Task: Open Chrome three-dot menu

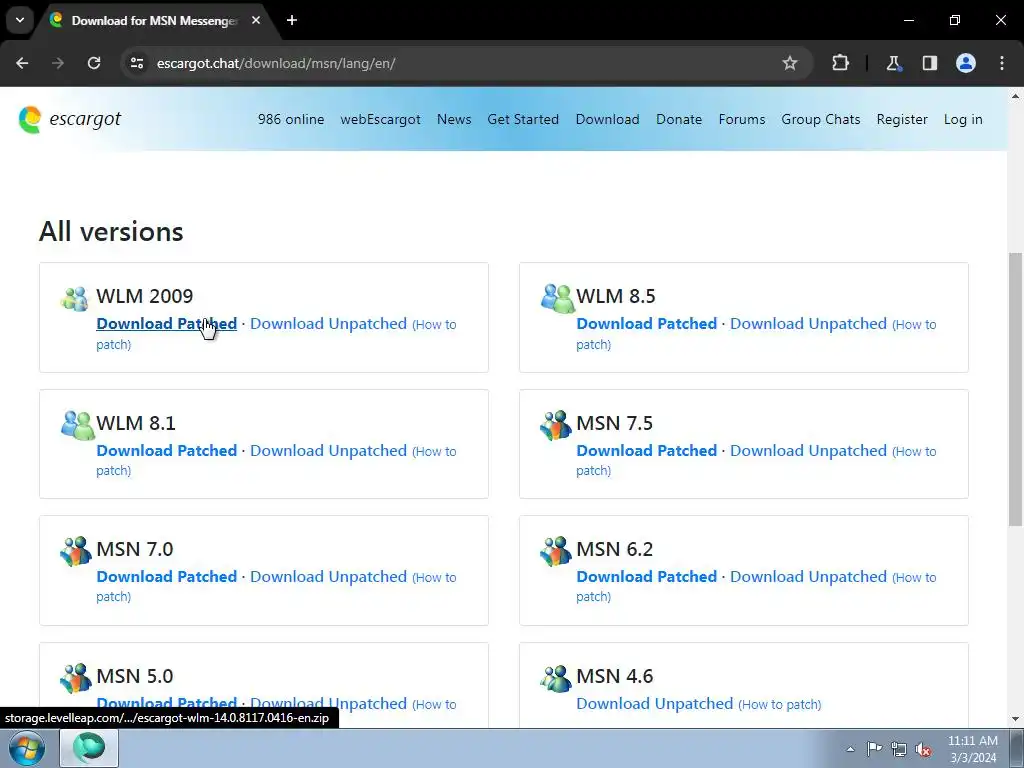Action: tap(1002, 63)
